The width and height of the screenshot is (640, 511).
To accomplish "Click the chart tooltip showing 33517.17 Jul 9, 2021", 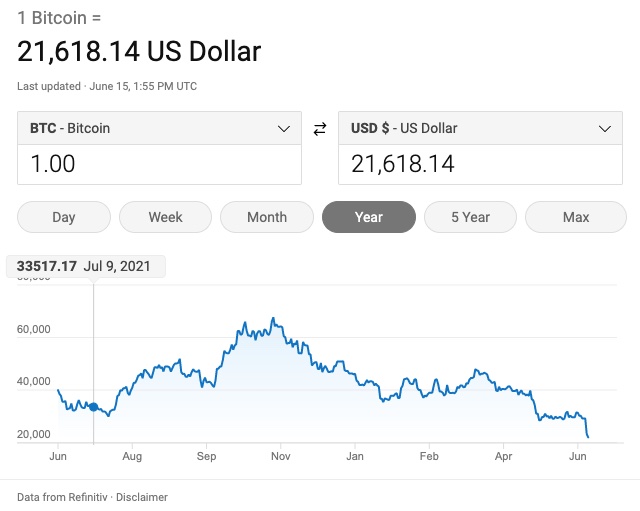I will pyautogui.click(x=86, y=267).
